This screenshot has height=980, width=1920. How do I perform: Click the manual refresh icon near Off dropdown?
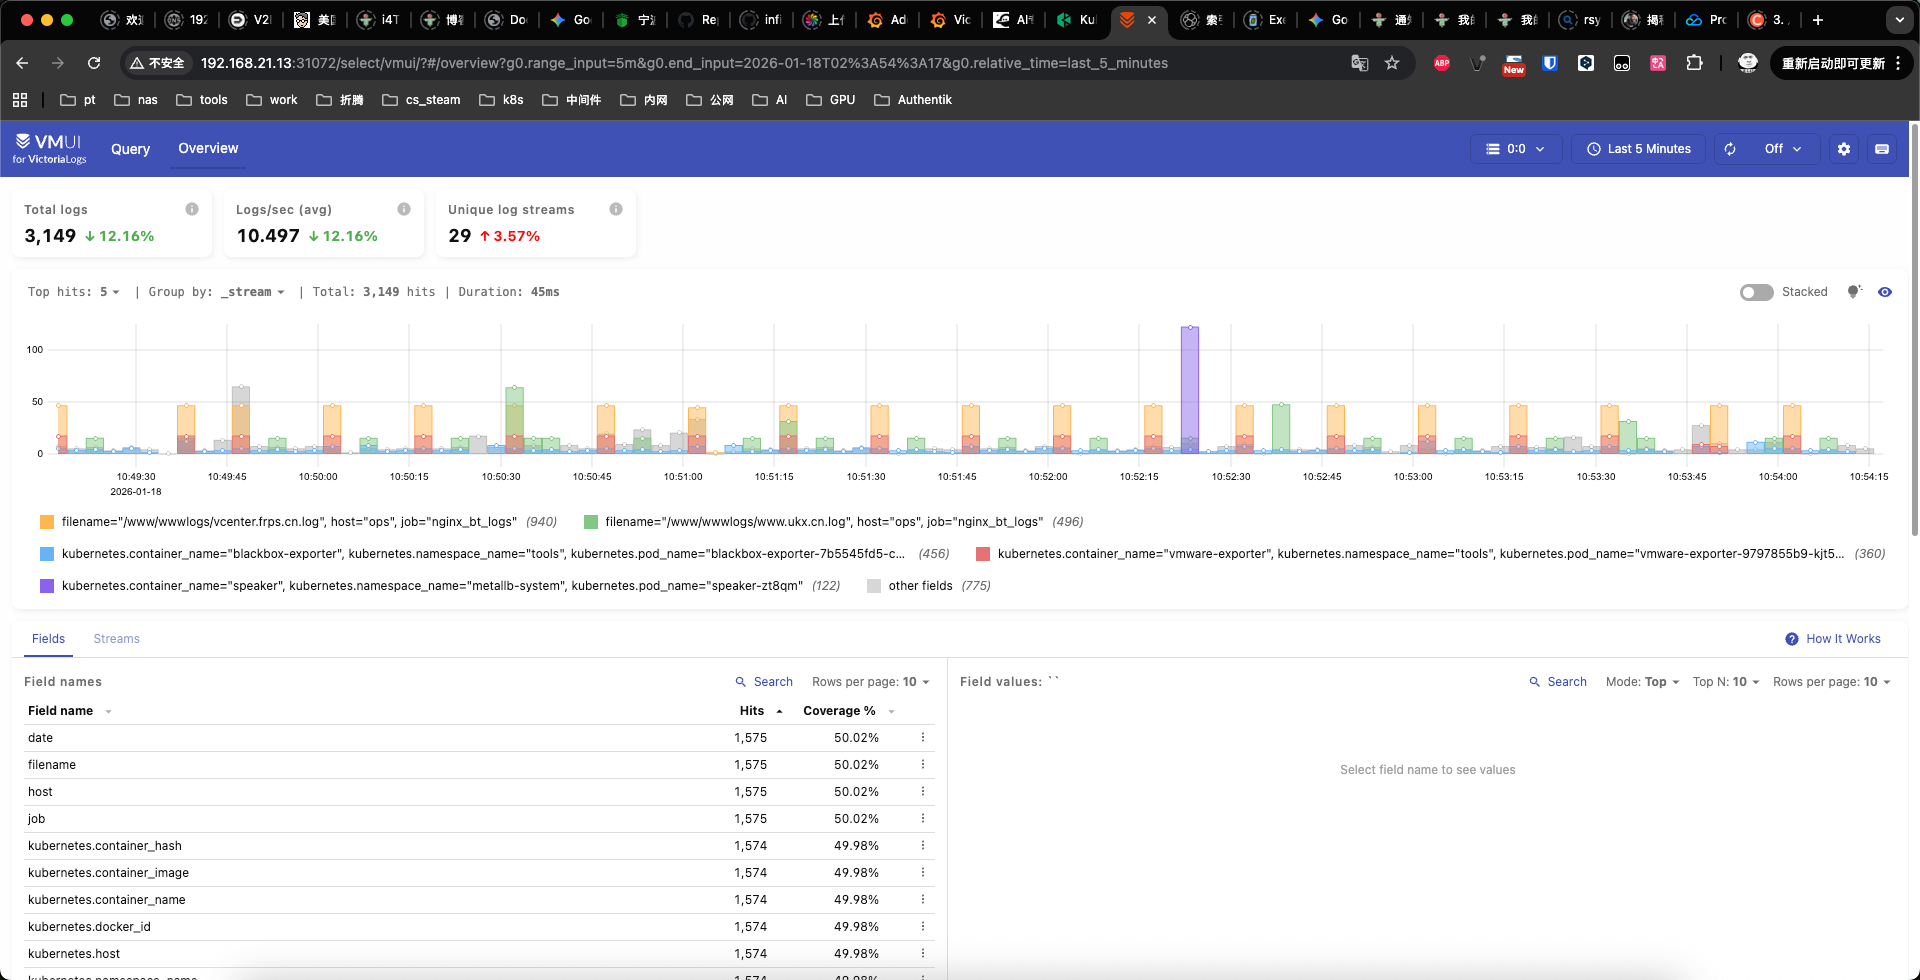pyautogui.click(x=1729, y=148)
